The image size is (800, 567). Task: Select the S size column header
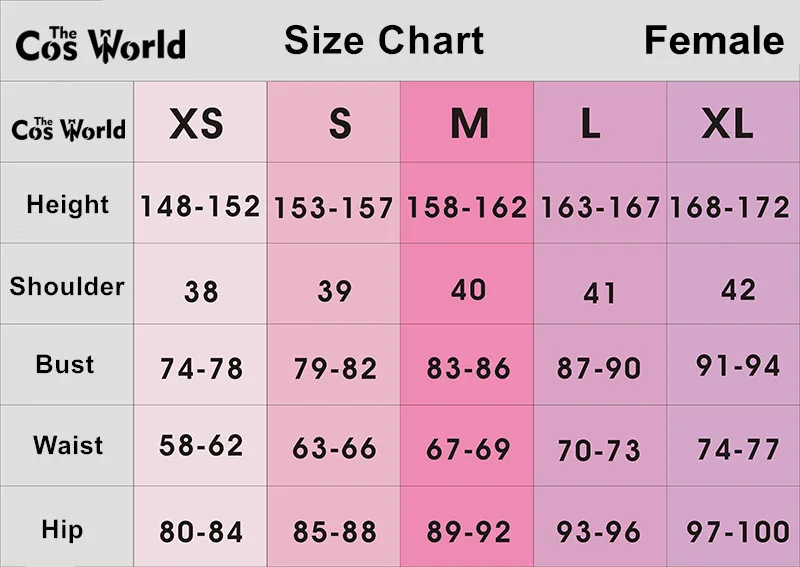(x=340, y=124)
